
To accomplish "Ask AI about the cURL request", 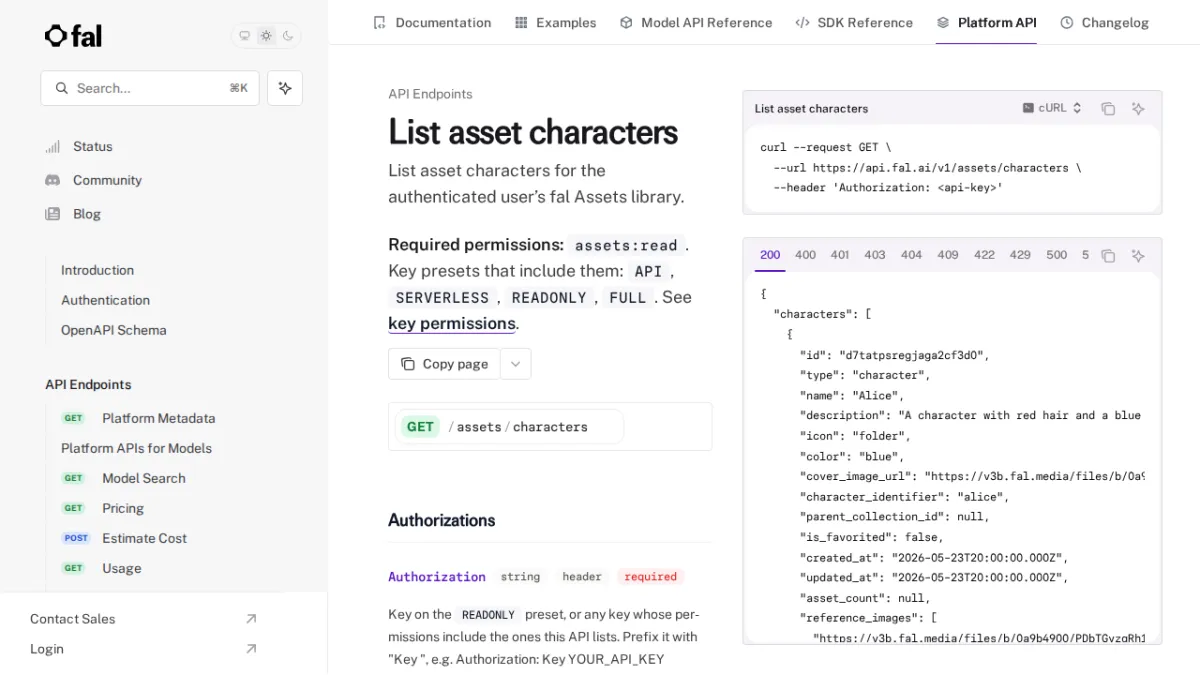I will [1138, 108].
